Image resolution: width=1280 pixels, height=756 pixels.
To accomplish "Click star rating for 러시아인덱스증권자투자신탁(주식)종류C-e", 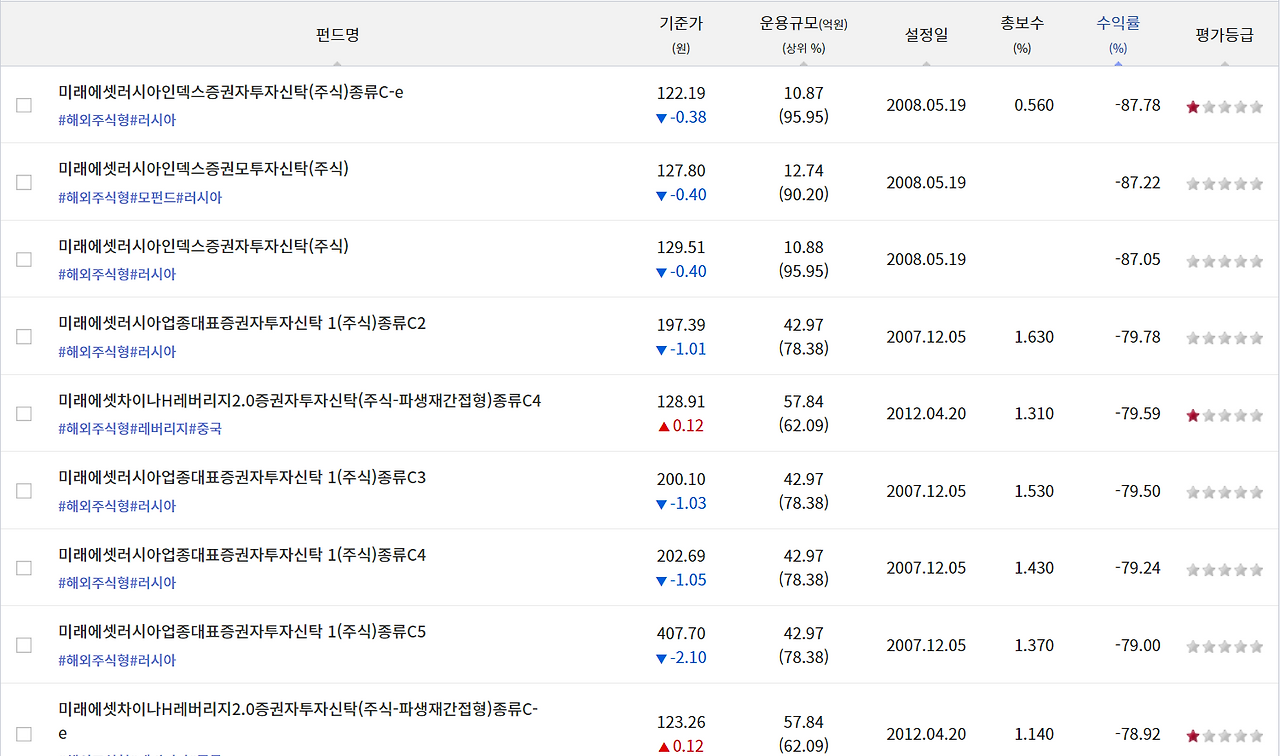I will point(1224,107).
